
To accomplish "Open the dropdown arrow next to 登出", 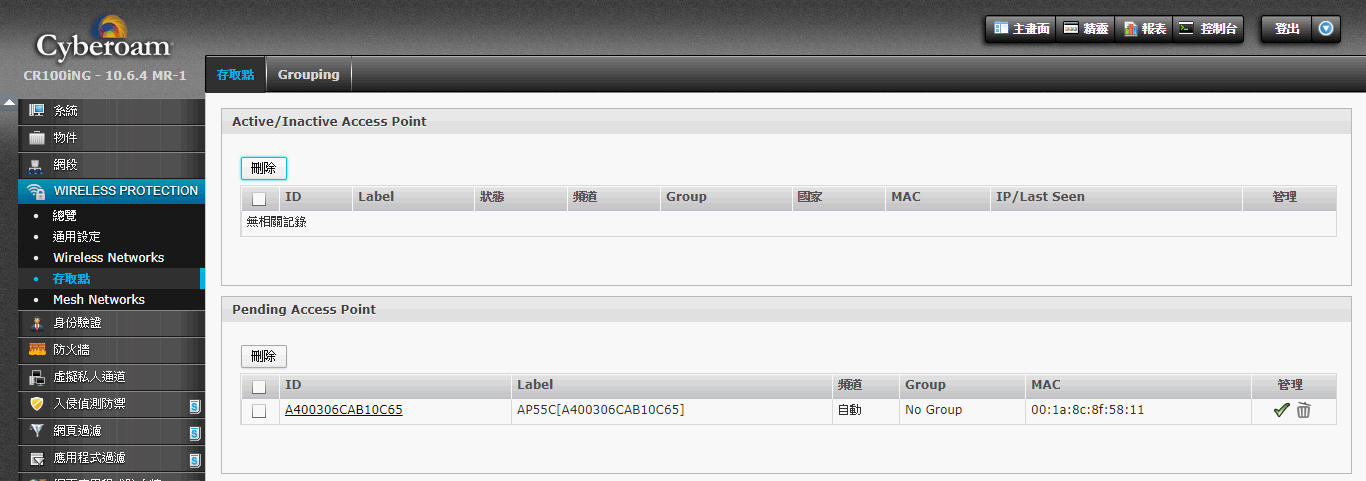I will [1326, 29].
